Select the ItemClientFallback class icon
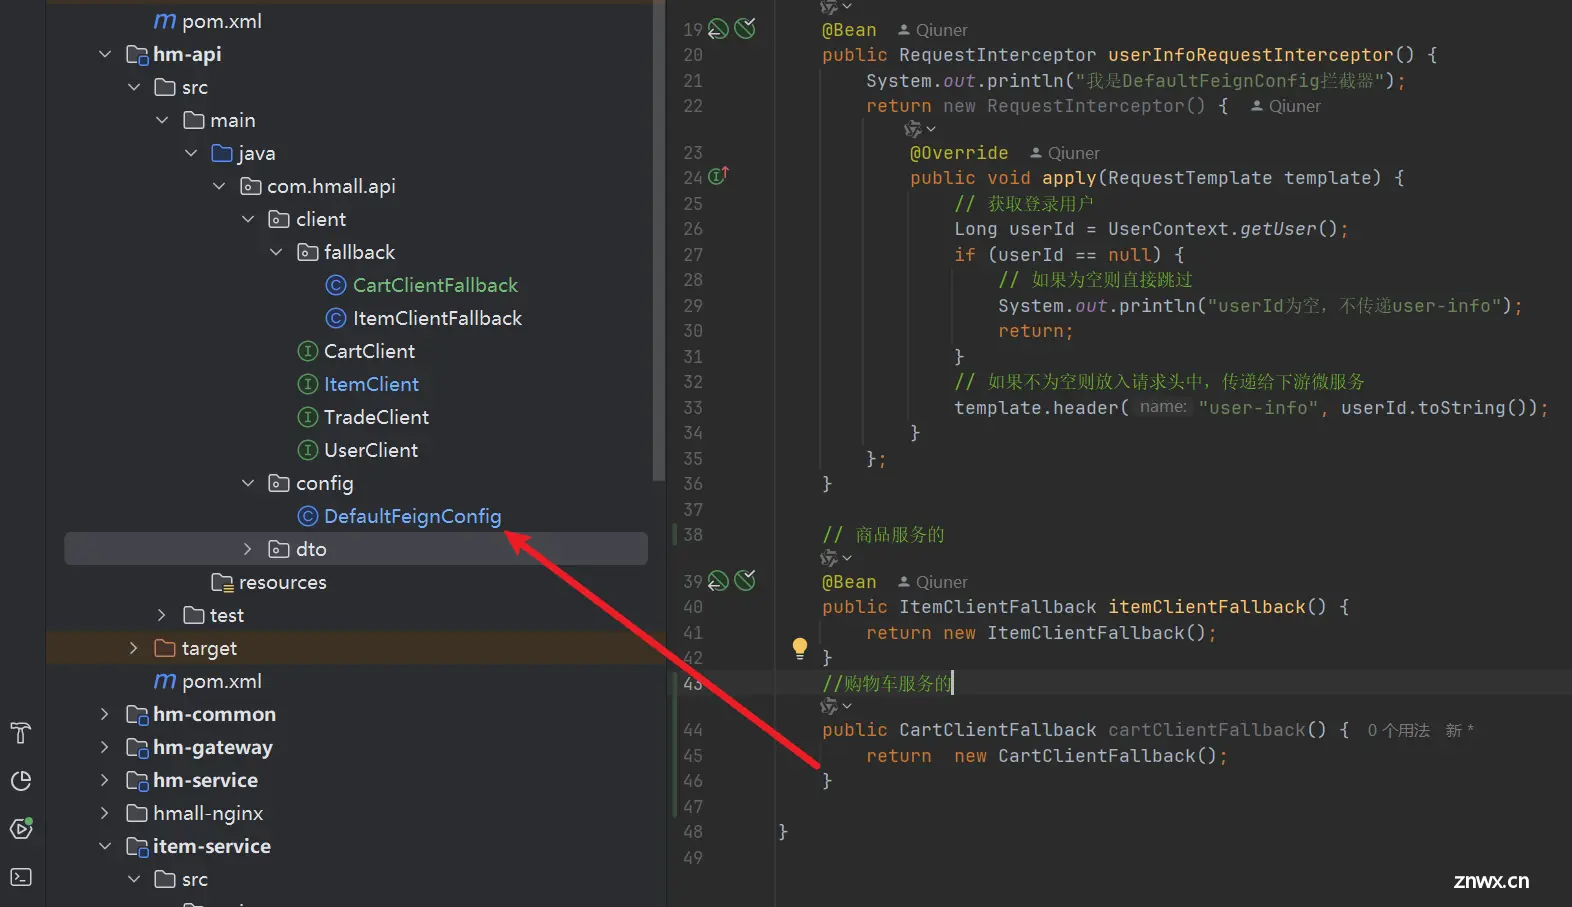 [336, 318]
